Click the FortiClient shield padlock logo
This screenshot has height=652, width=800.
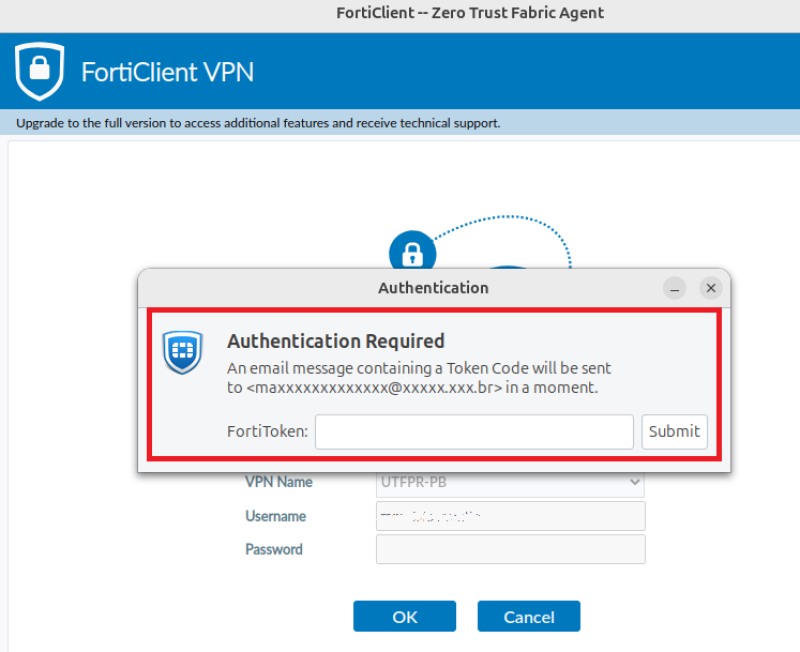coord(39,71)
